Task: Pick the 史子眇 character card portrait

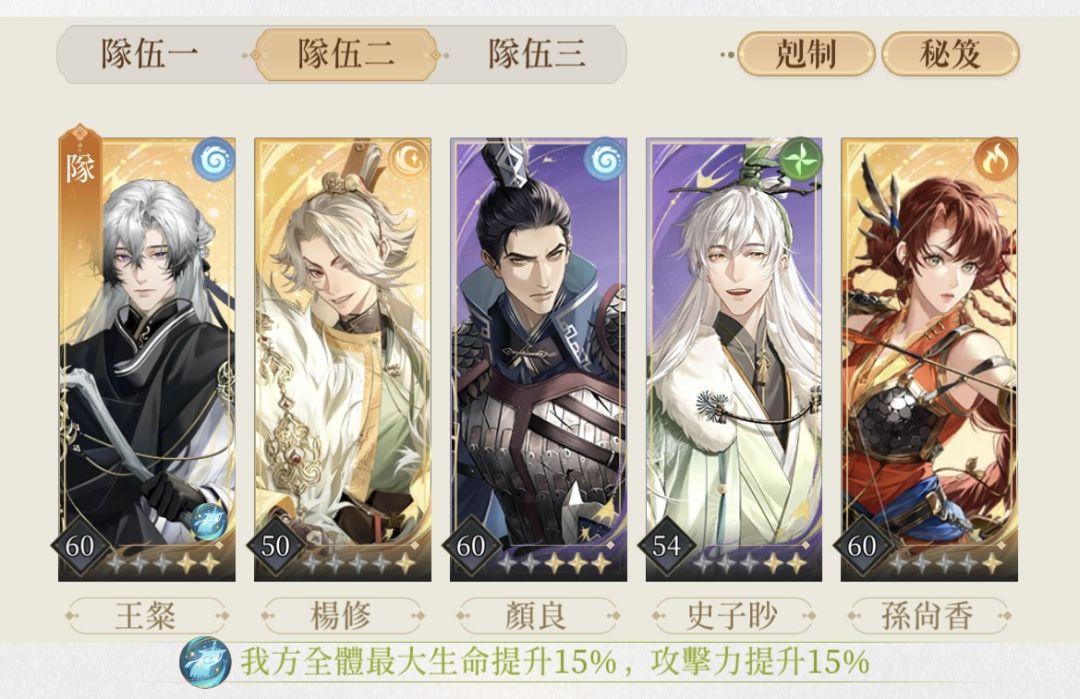Action: (734, 359)
